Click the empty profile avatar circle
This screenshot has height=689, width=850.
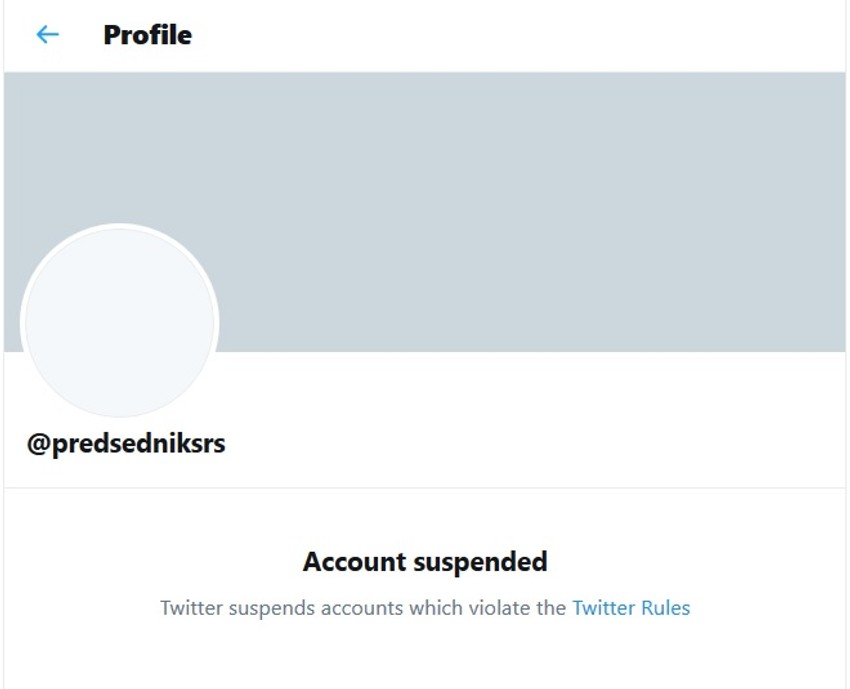click(x=119, y=322)
